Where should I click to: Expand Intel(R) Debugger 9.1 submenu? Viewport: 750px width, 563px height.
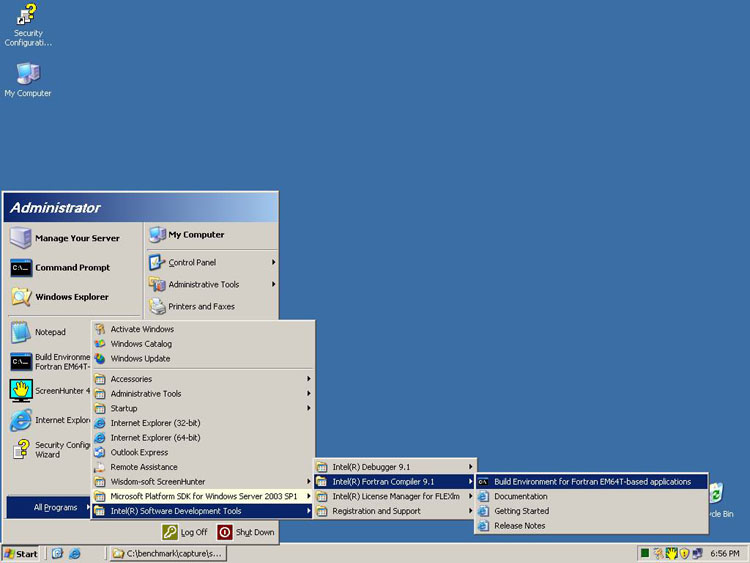393,467
